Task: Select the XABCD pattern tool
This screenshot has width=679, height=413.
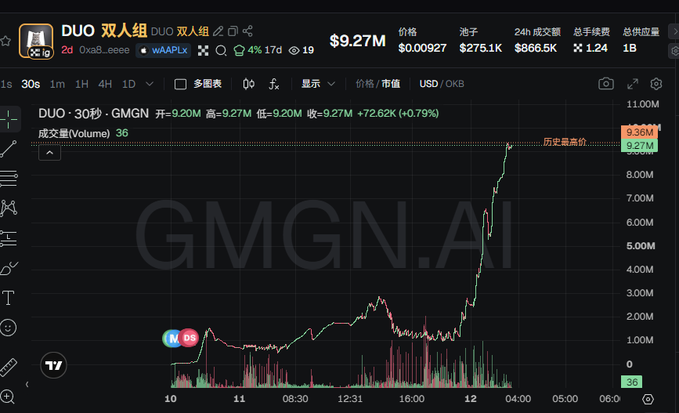Action: (9, 208)
